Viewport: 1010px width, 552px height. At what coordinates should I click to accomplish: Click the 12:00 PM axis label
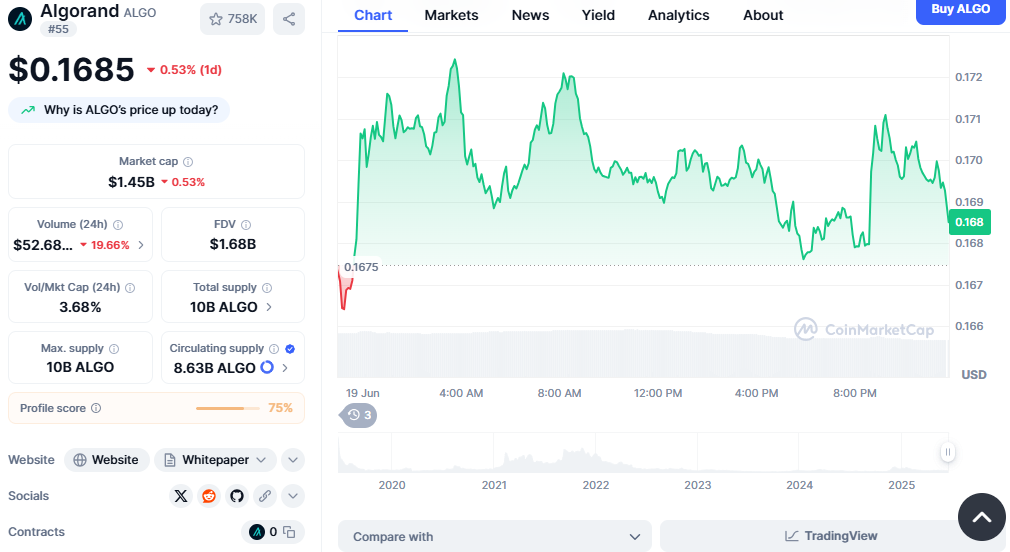pos(658,393)
